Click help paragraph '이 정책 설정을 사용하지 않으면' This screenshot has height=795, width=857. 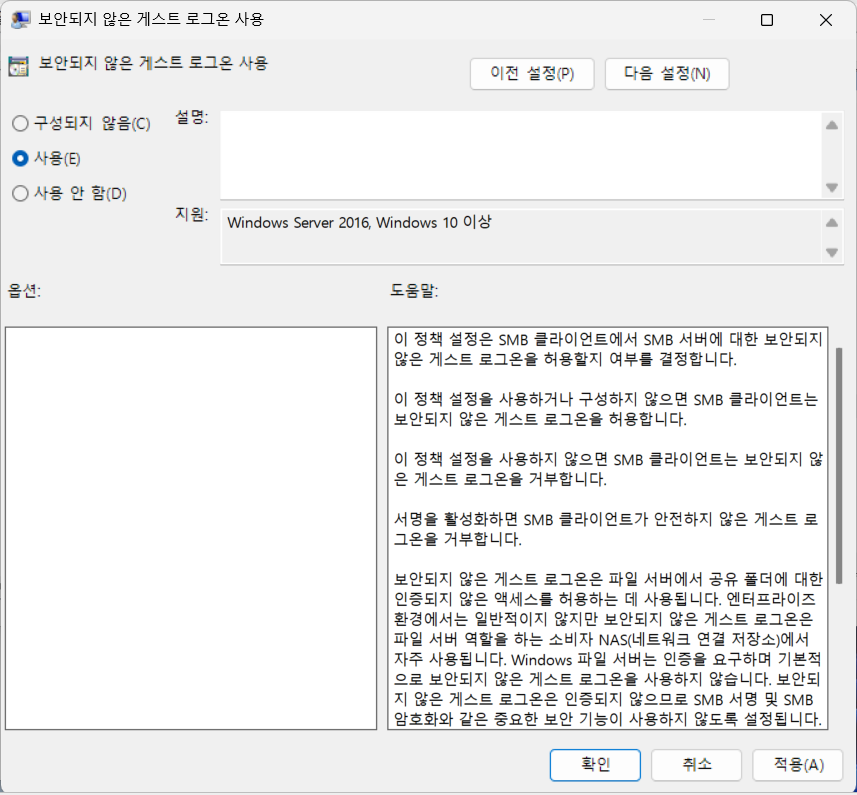[607, 469]
